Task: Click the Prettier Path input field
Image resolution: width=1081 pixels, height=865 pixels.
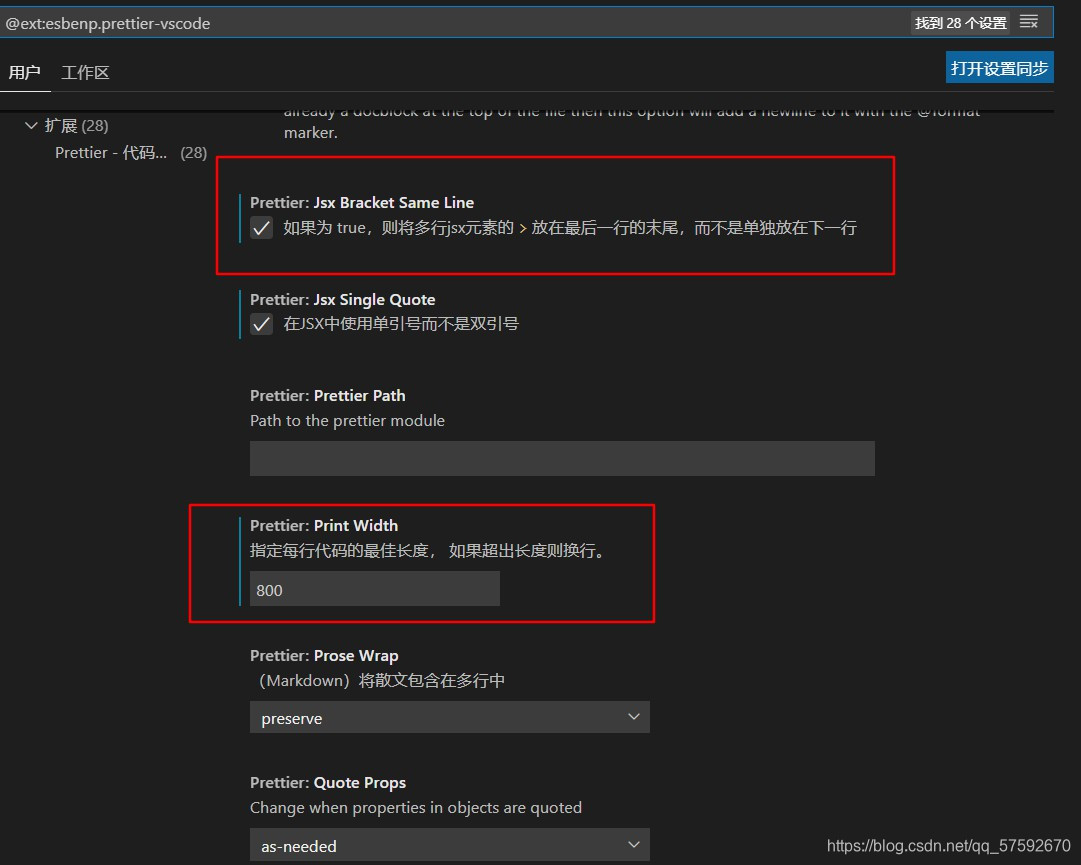Action: click(562, 458)
